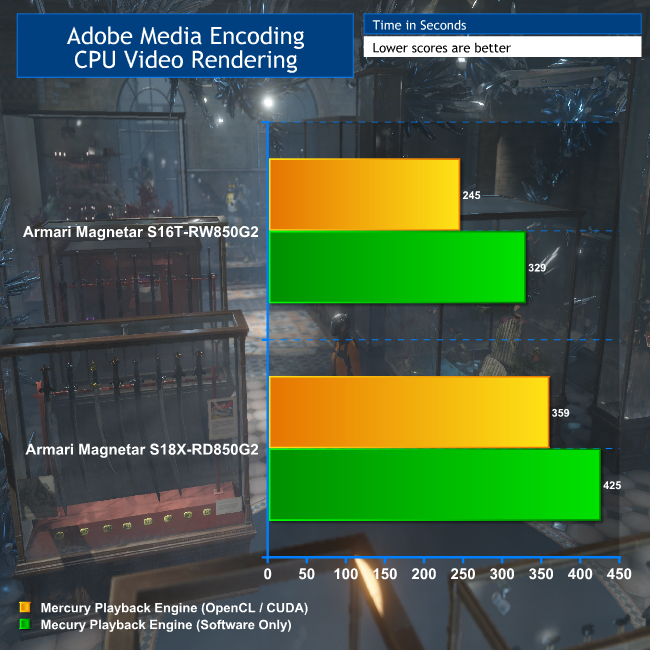Viewport: 650px width, 650px height.
Task: Click legend text 'Mercury Playback Engine (OpenCL / CUDA)'
Action: pyautogui.click(x=174, y=608)
